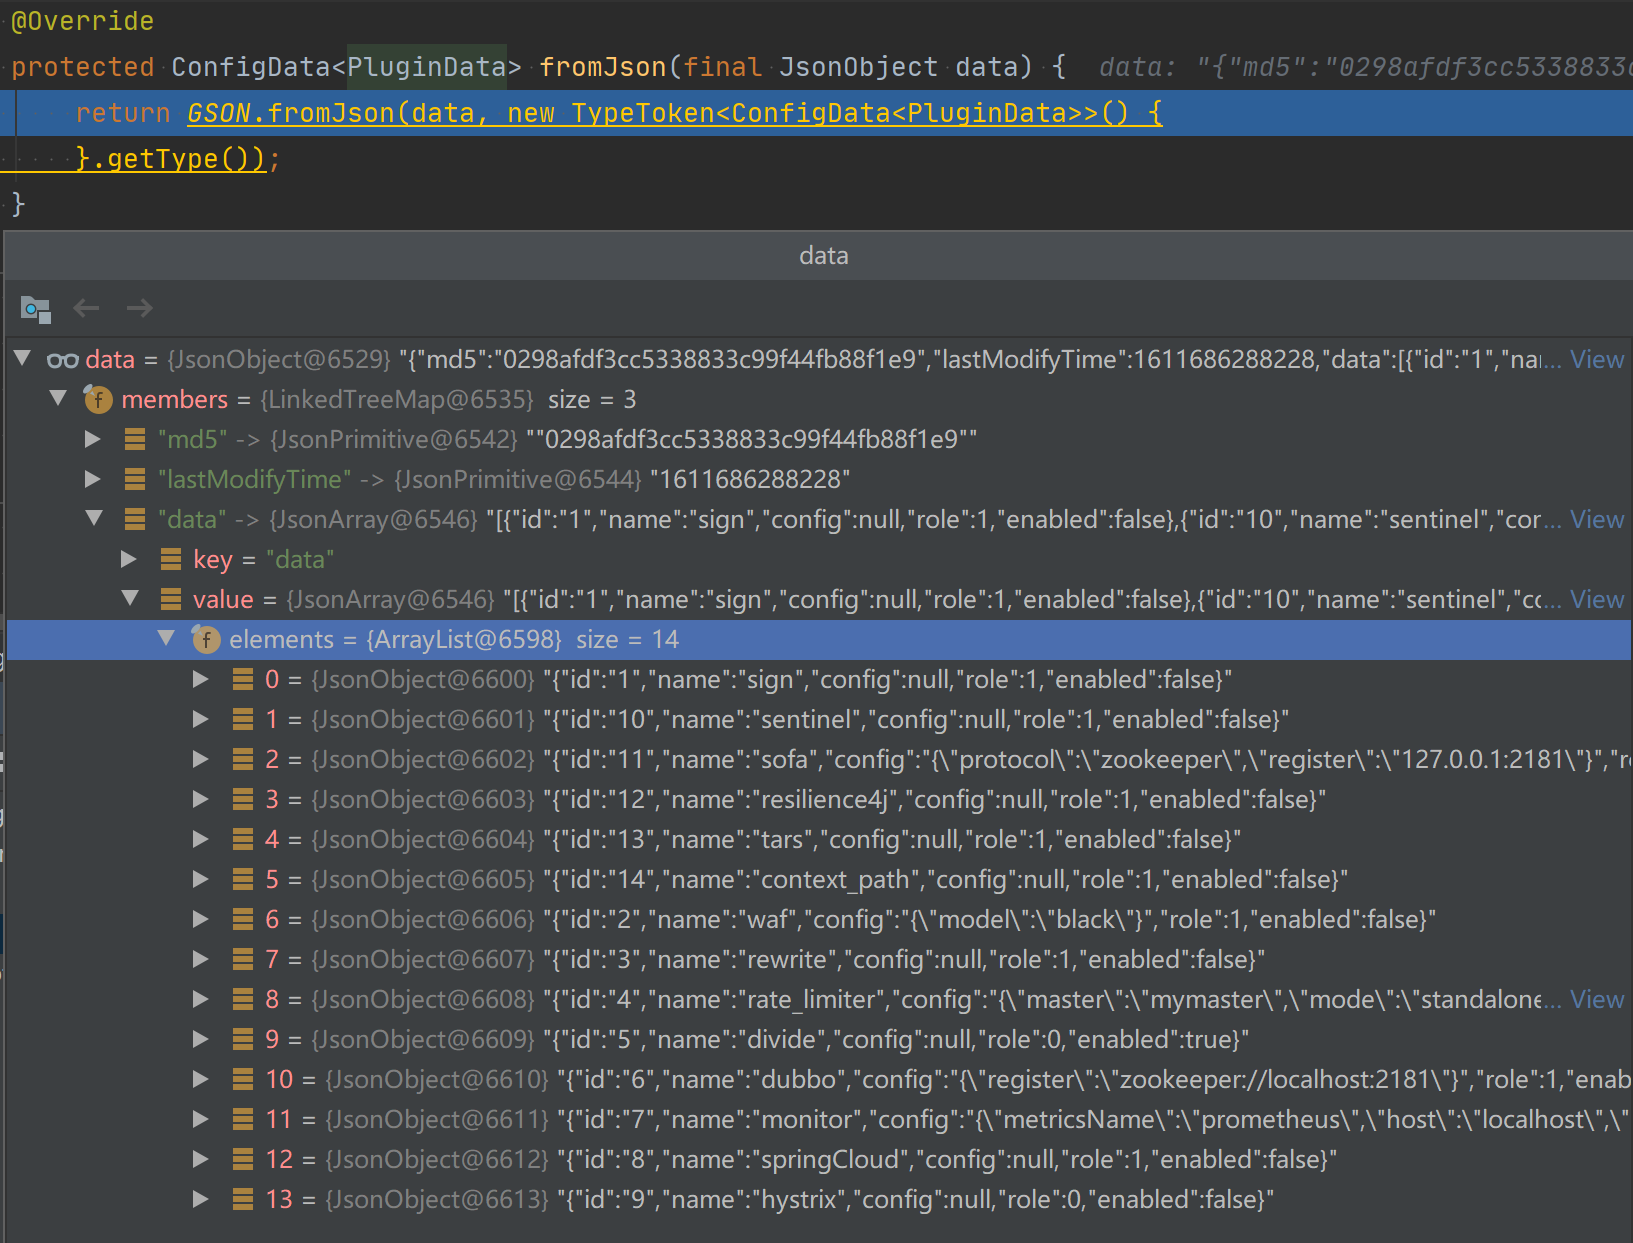
Task: Click the icon for element 13 hystrix
Action: pyautogui.click(x=243, y=1199)
